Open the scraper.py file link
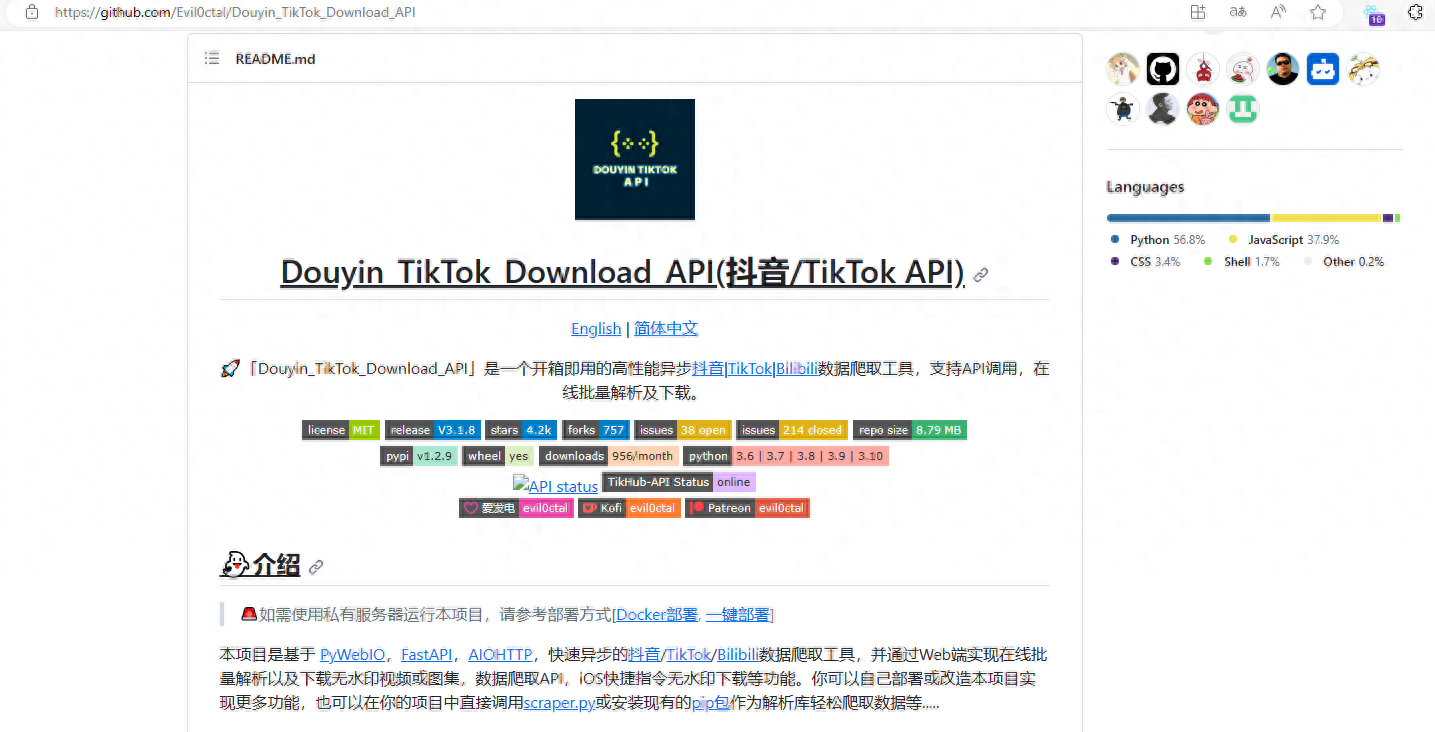 [x=559, y=703]
